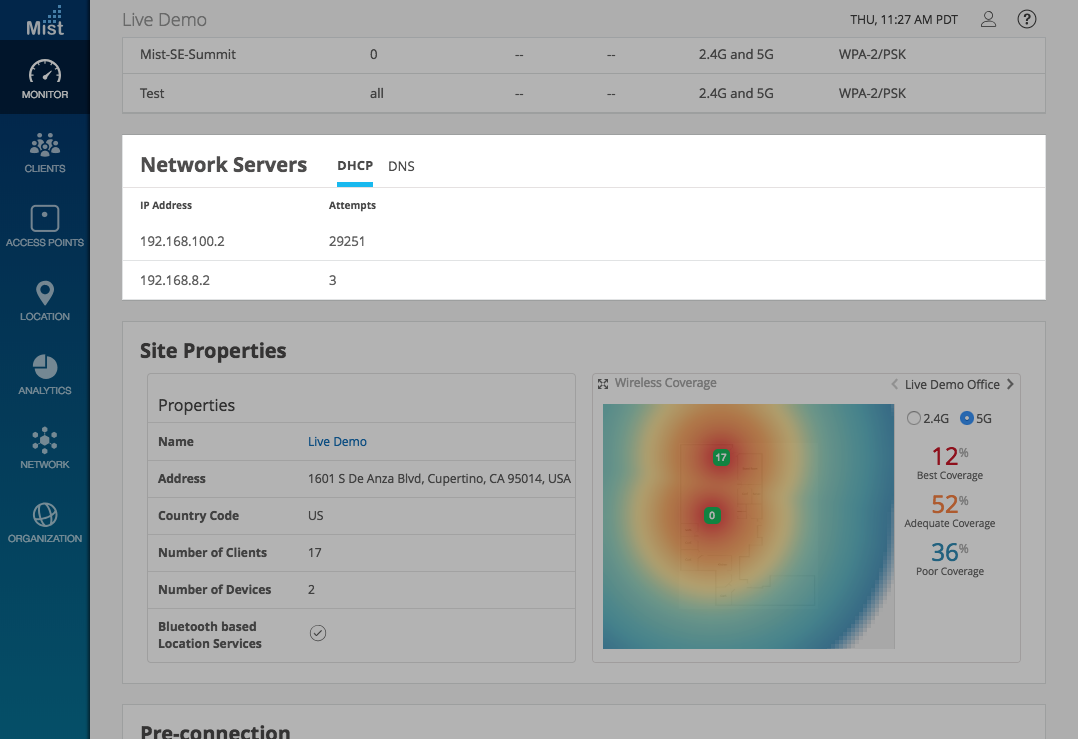Image resolution: width=1078 pixels, height=739 pixels.
Task: Click the Mist logo icon
Action: click(x=45, y=20)
